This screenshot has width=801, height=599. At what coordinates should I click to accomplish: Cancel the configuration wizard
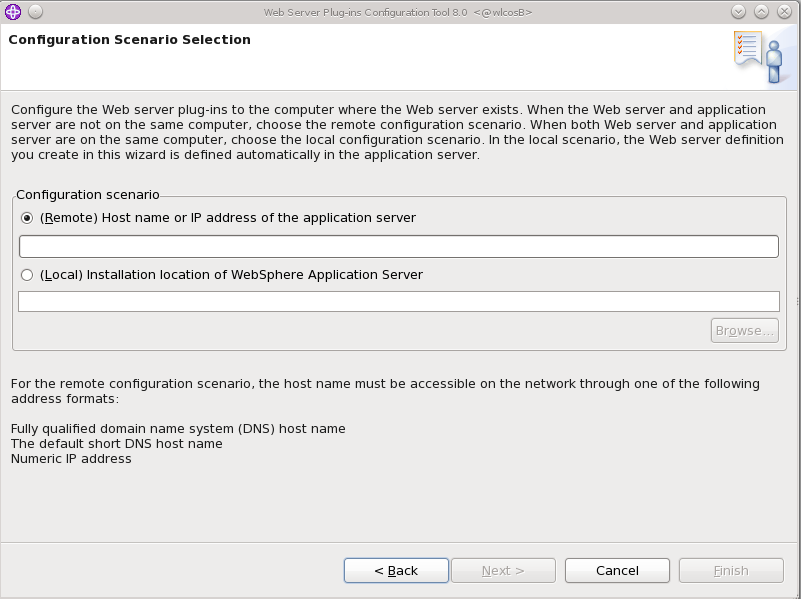617,570
